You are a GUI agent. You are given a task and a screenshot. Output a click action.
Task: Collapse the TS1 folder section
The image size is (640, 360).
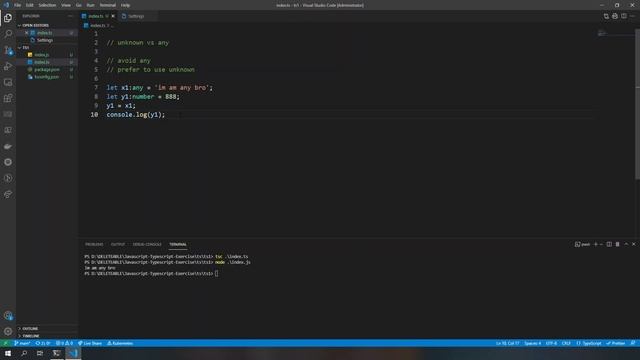coord(24,47)
